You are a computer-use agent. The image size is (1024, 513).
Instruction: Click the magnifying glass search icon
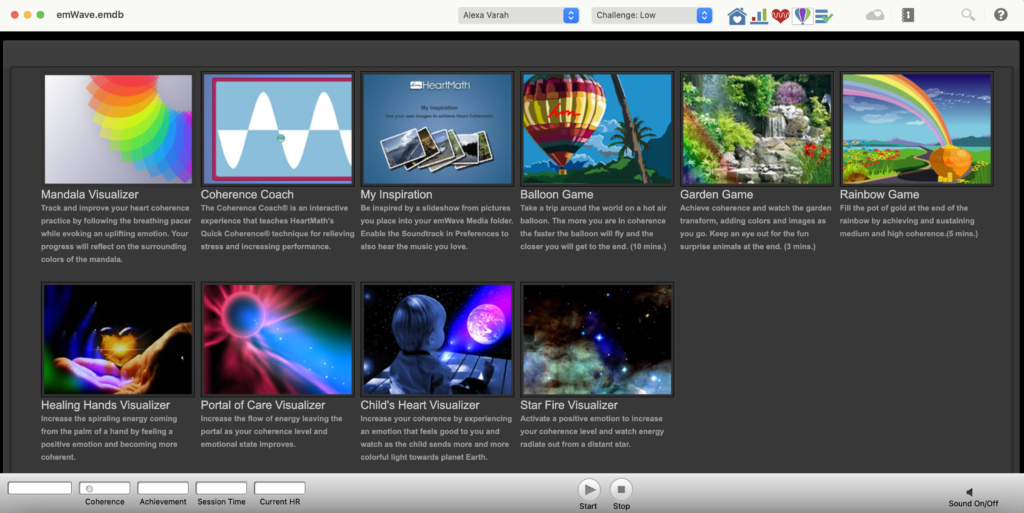click(968, 14)
